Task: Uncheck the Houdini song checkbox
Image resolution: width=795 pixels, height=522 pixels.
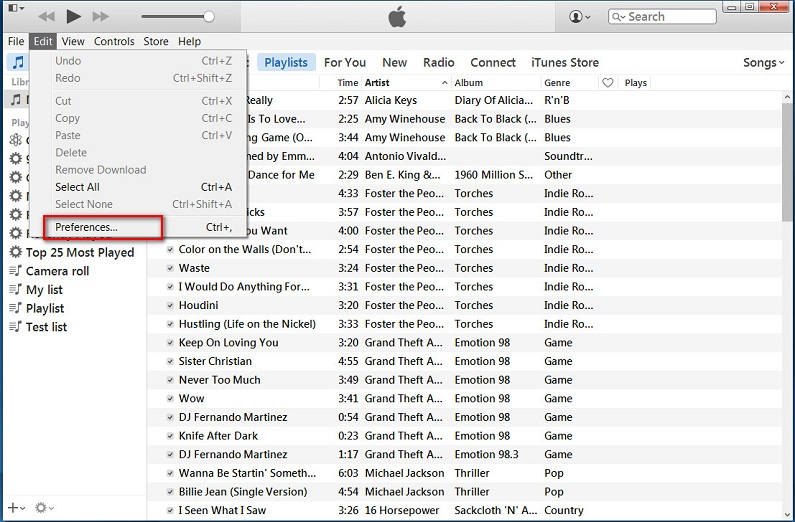Action: (x=170, y=306)
